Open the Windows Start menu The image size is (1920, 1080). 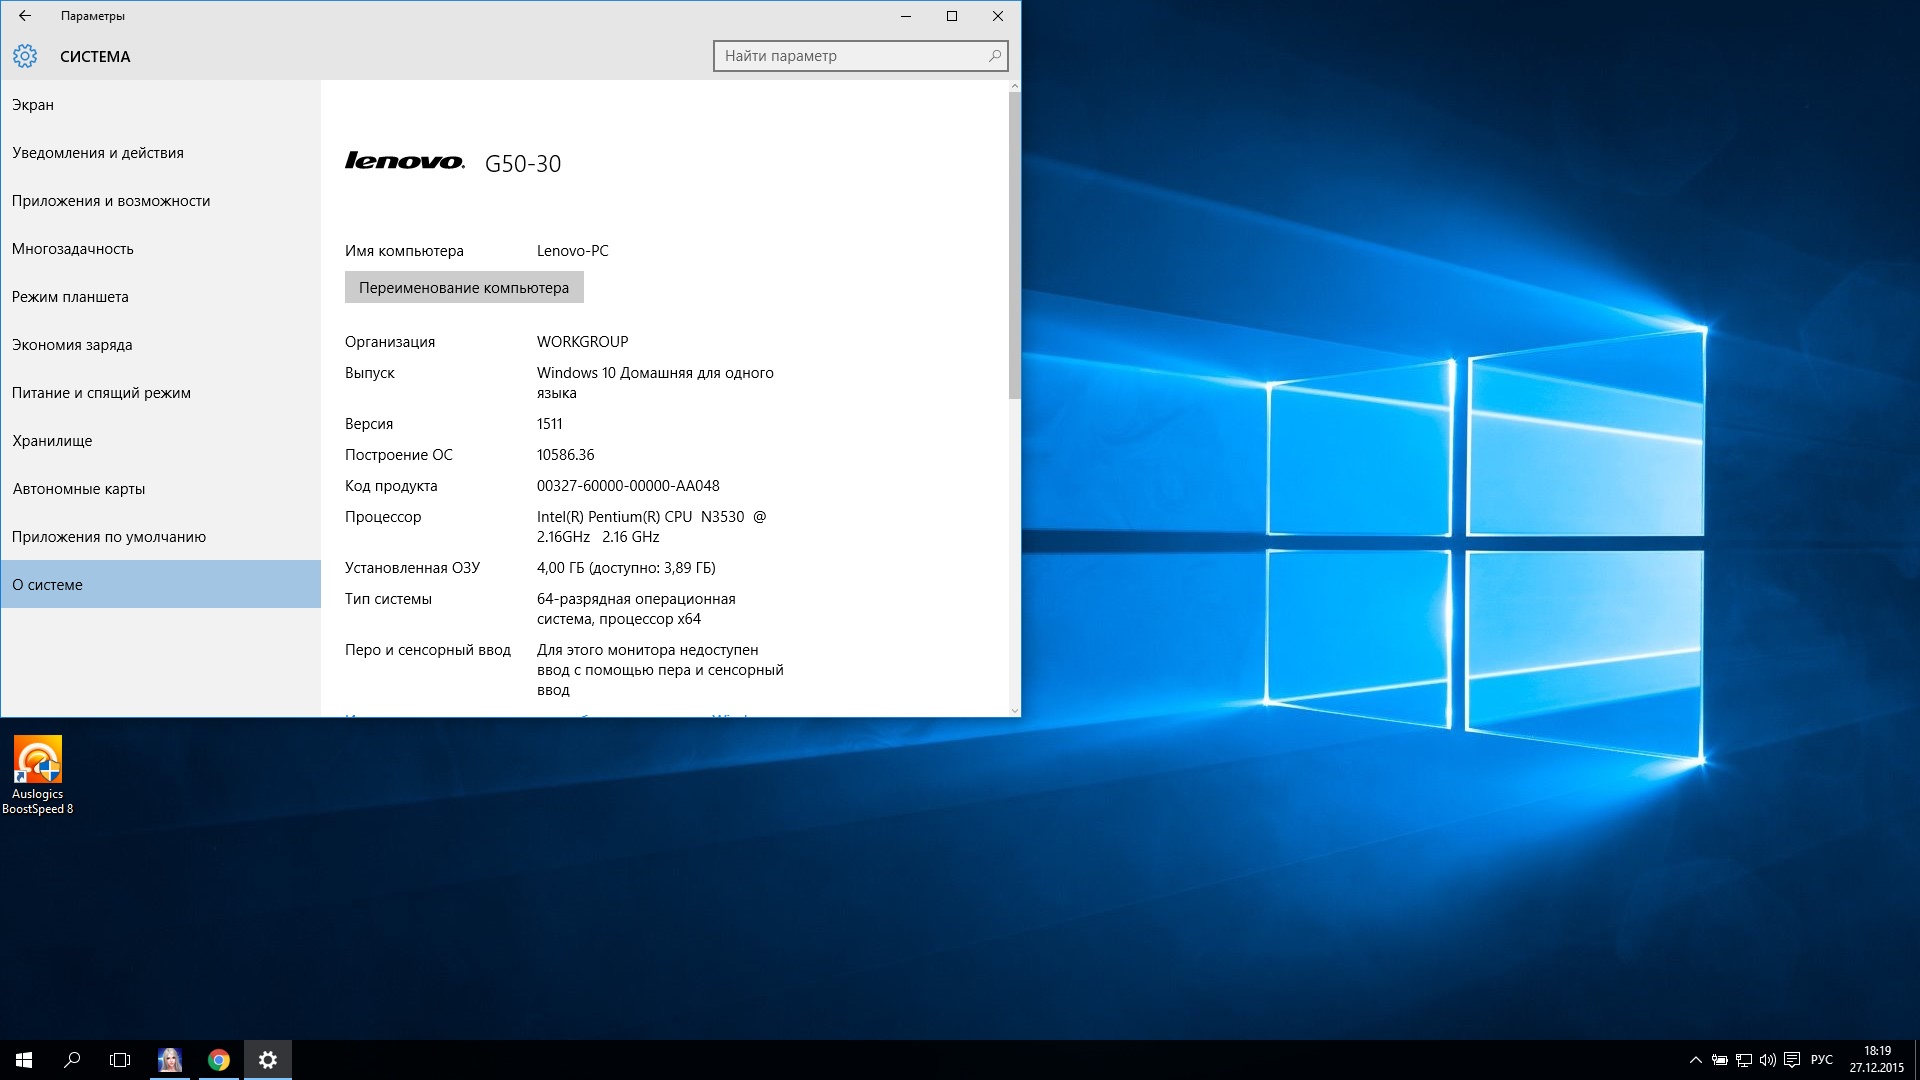pos(24,1060)
